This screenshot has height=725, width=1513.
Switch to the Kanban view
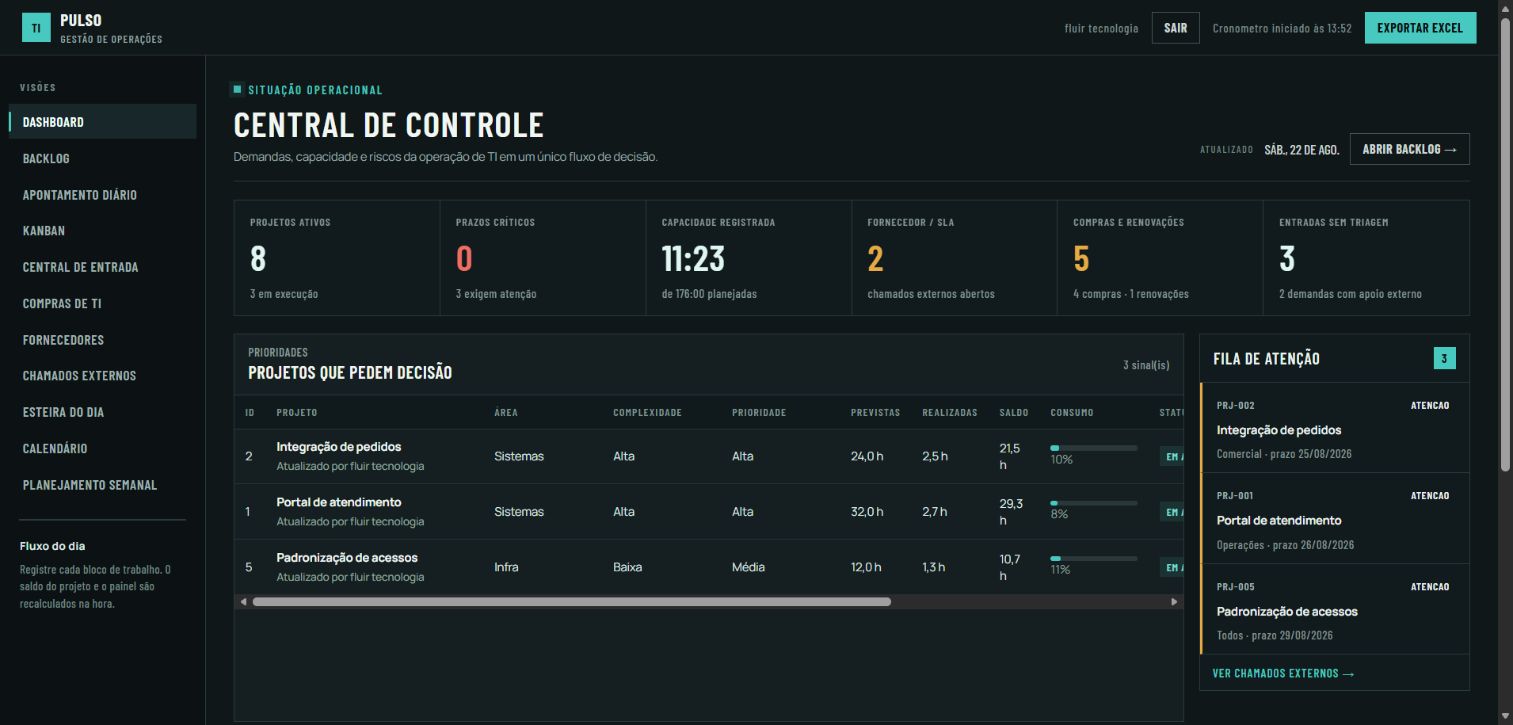coord(103,231)
